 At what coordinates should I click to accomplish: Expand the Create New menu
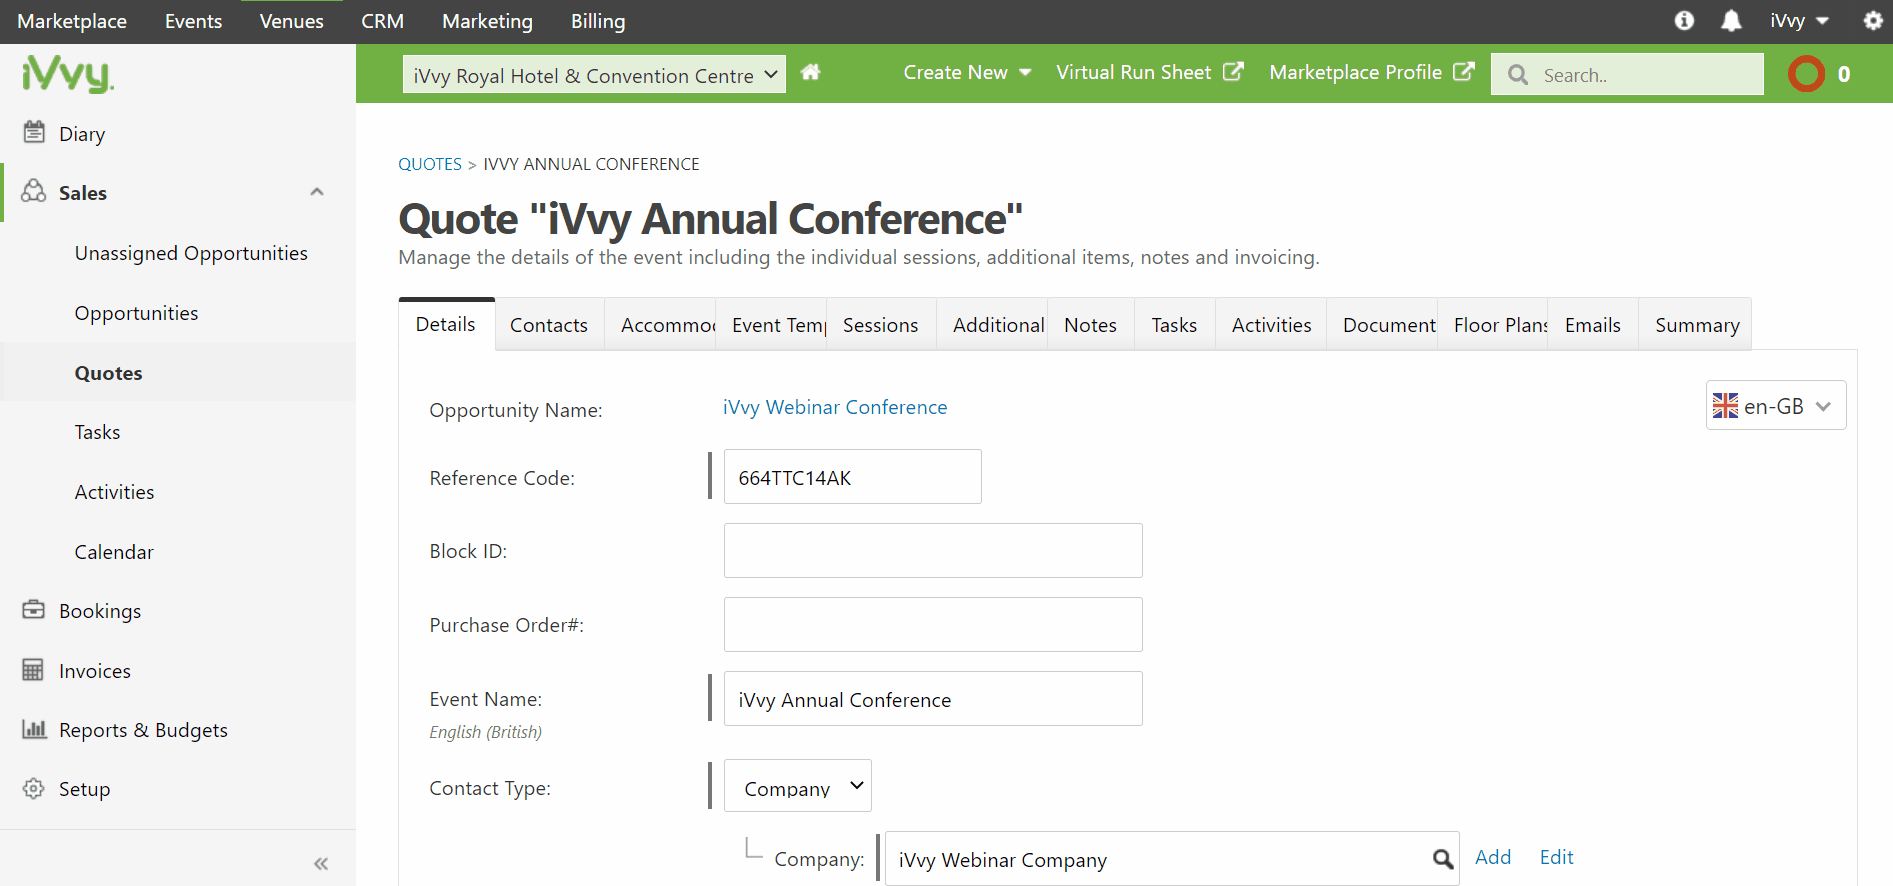[x=967, y=72]
